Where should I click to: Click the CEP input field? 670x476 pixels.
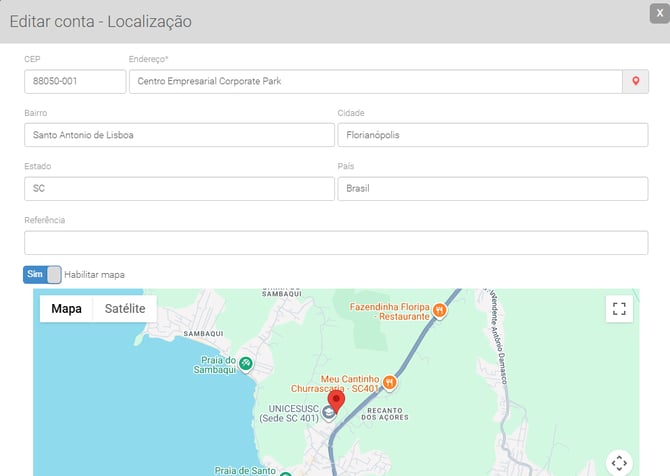(x=75, y=81)
